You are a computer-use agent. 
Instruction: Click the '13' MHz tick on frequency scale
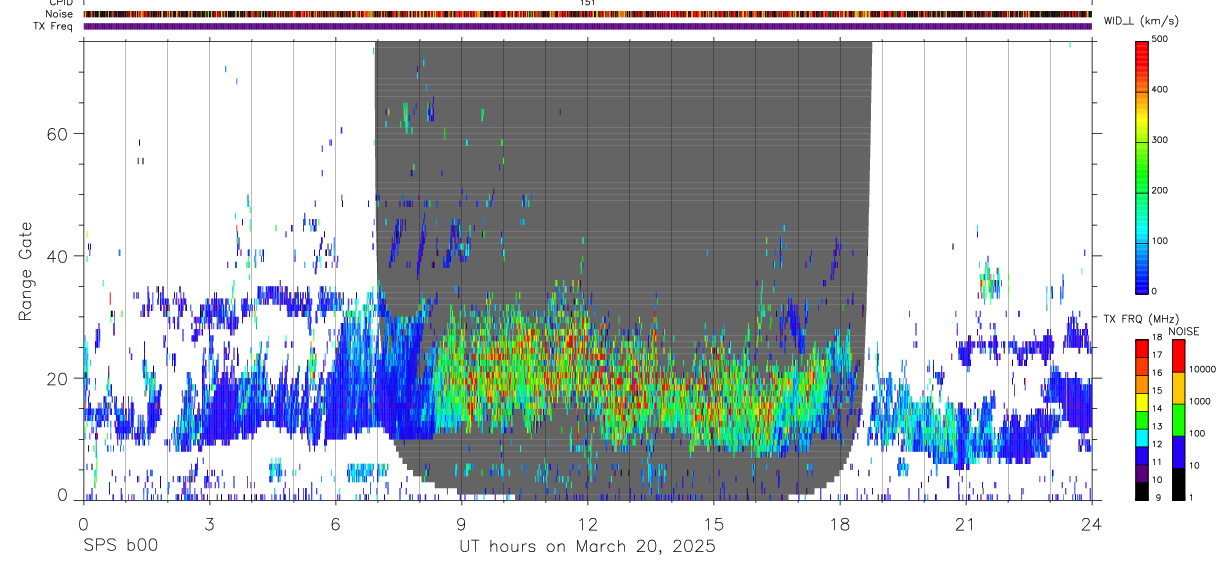click(x=1157, y=426)
